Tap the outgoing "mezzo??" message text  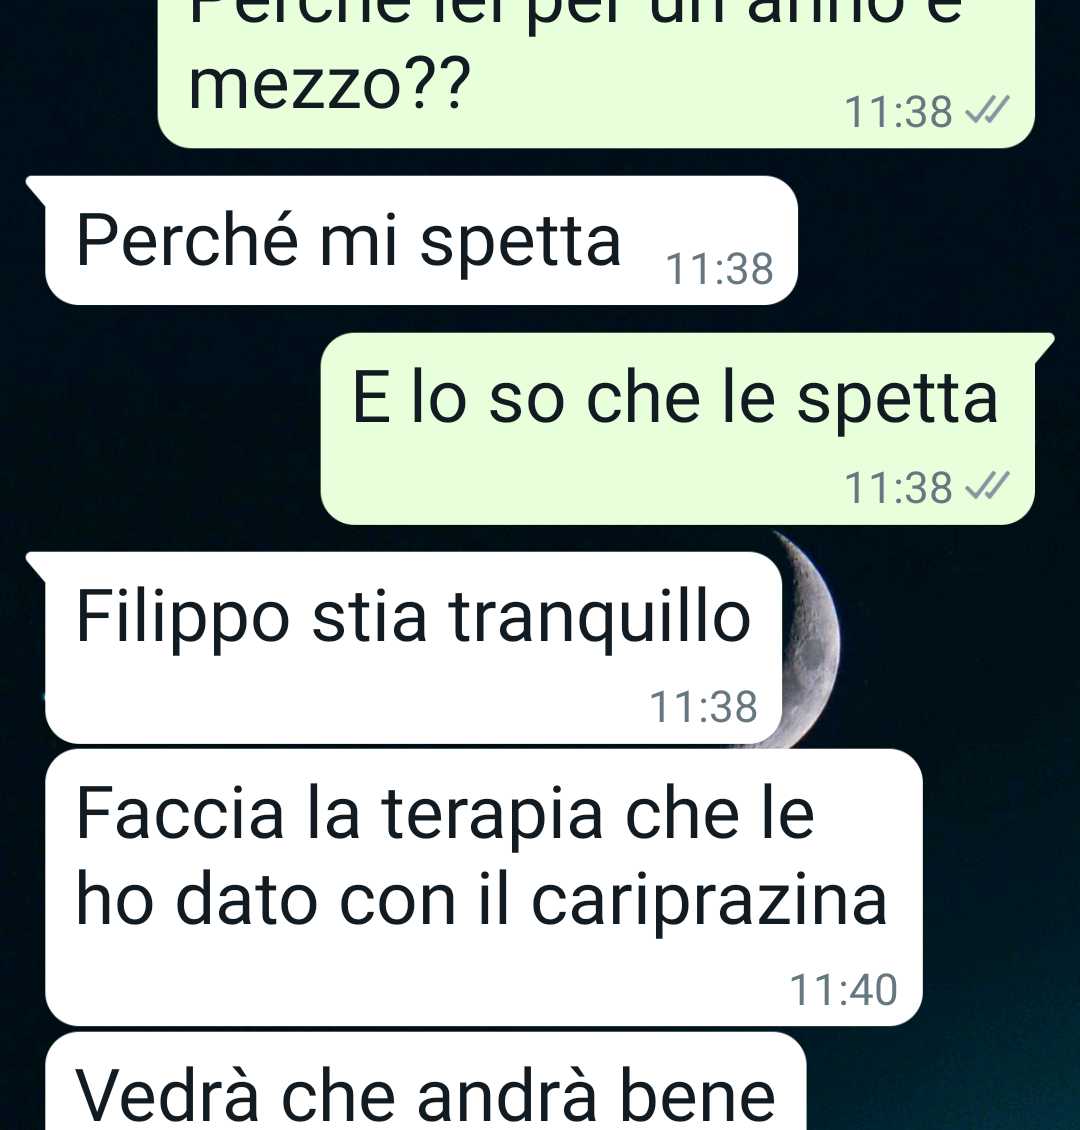pos(329,84)
